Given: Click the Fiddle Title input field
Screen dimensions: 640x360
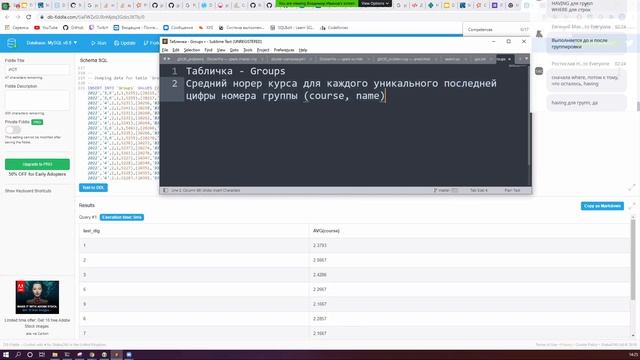Looking at the screenshot, I should tap(37, 69).
